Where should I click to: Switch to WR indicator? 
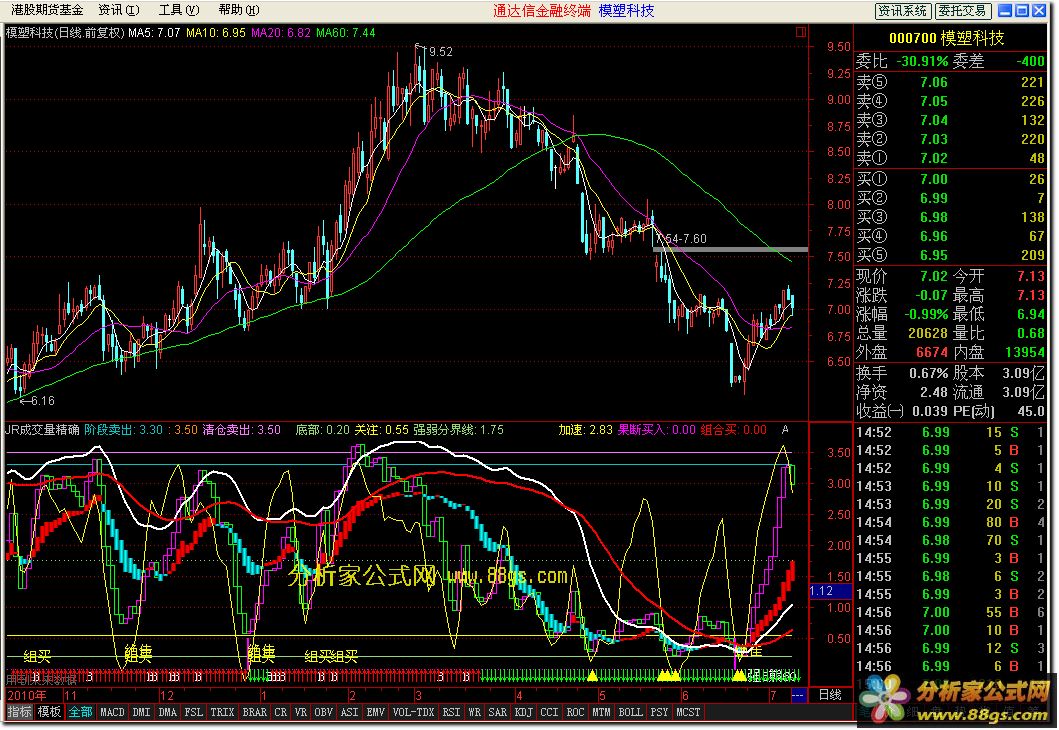(475, 712)
